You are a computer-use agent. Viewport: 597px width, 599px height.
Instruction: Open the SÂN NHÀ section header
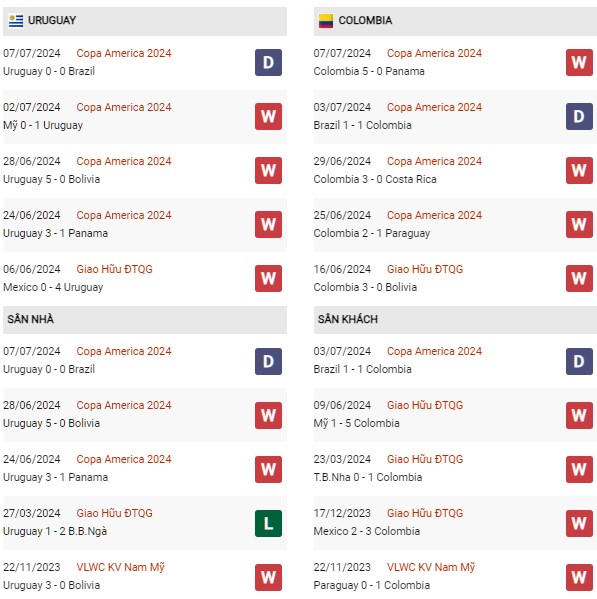tap(145, 320)
